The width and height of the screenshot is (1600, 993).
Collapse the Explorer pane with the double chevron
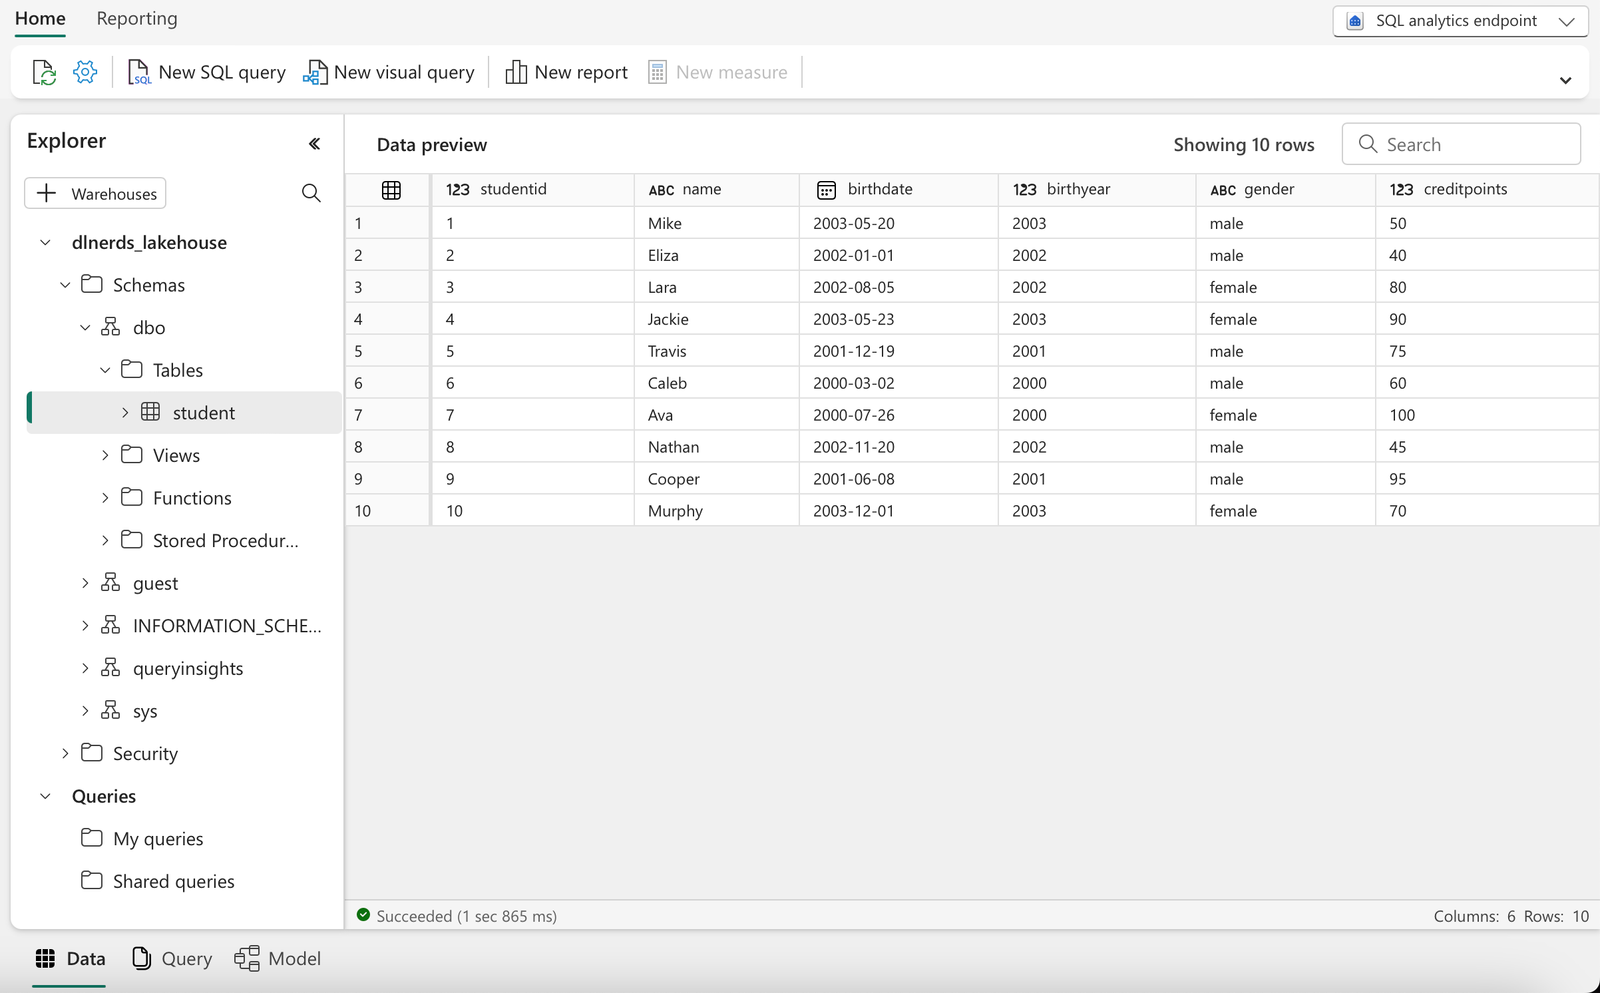[313, 143]
